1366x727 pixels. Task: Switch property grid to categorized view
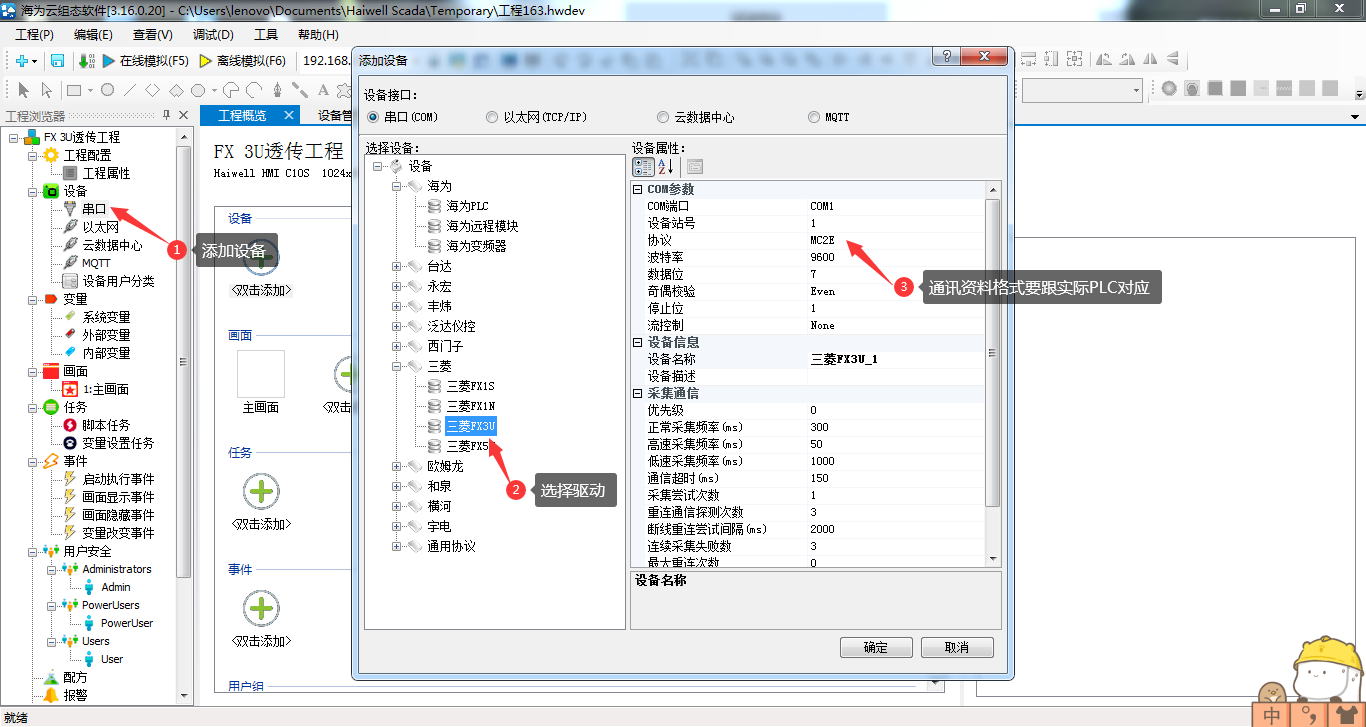coord(643,167)
